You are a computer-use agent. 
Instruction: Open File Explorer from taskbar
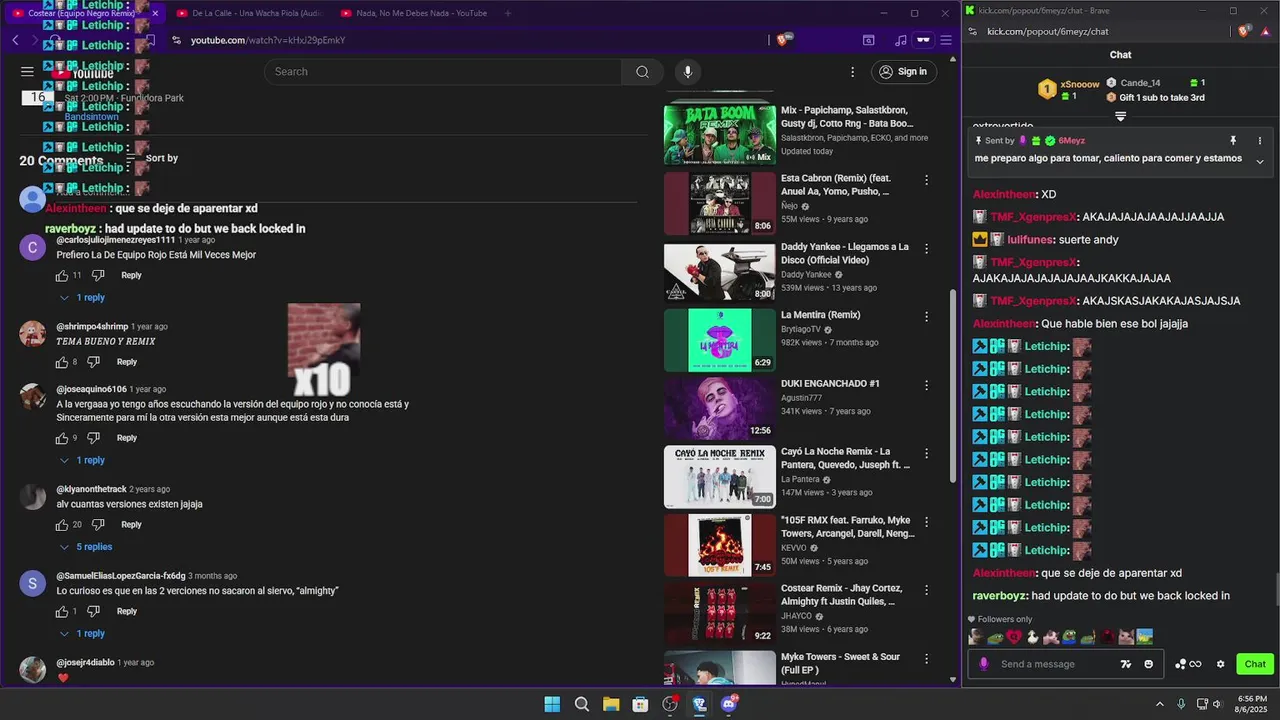click(x=611, y=704)
